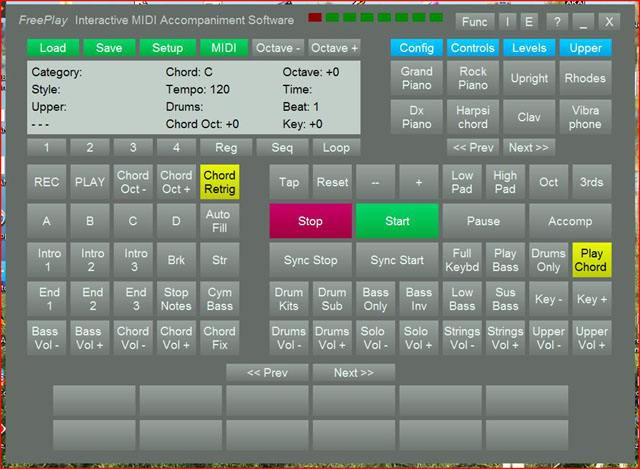Open the Func menu button

475,21
